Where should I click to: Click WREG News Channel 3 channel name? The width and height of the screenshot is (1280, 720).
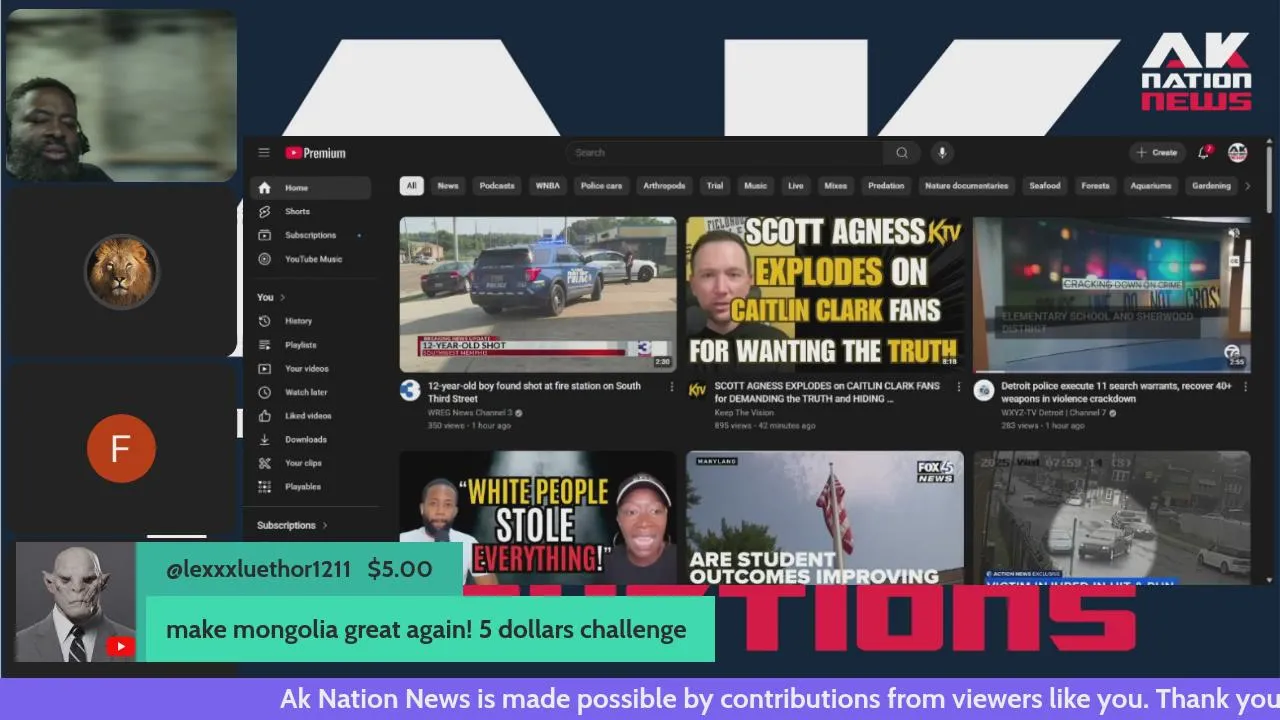[470, 413]
